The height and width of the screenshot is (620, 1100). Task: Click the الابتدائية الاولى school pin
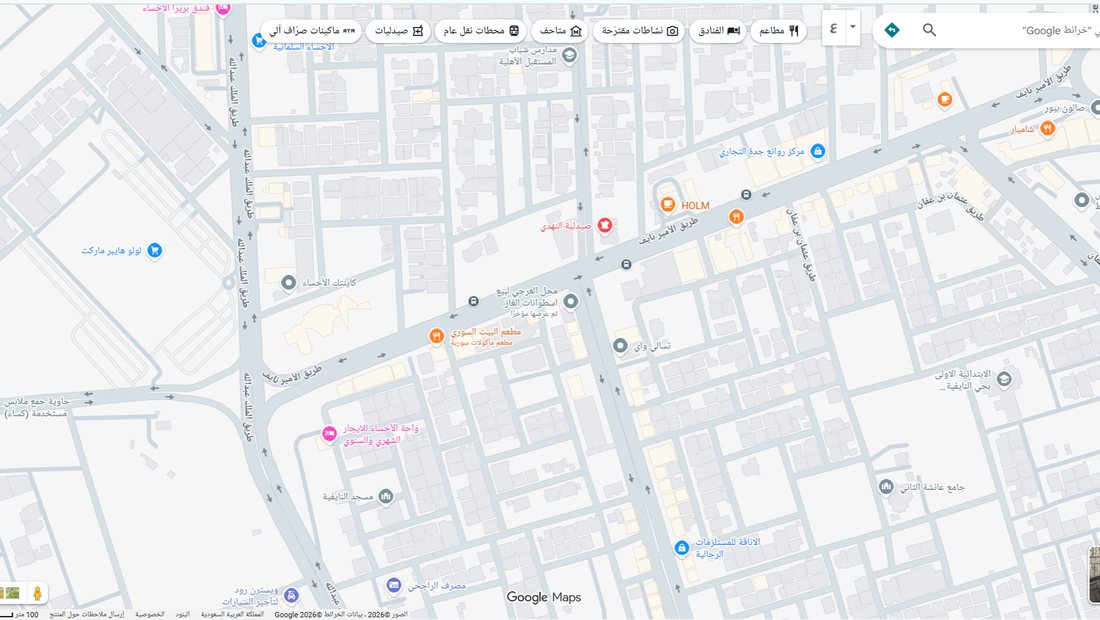pos(1004,379)
